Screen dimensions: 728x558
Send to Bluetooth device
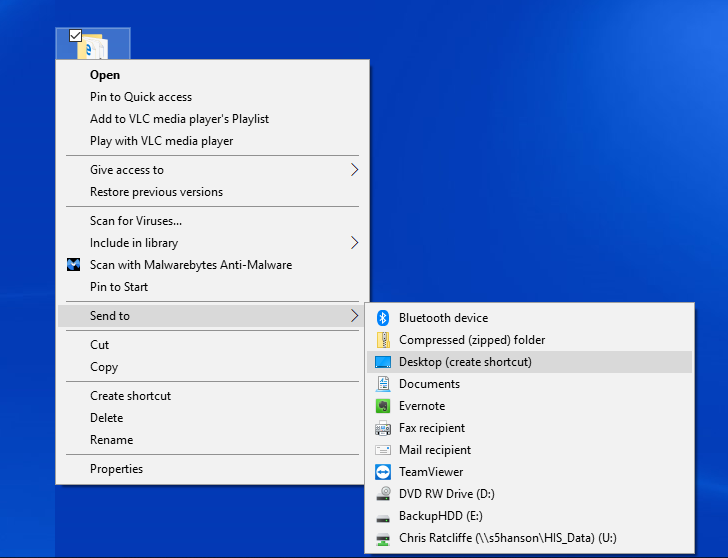click(x=530, y=318)
